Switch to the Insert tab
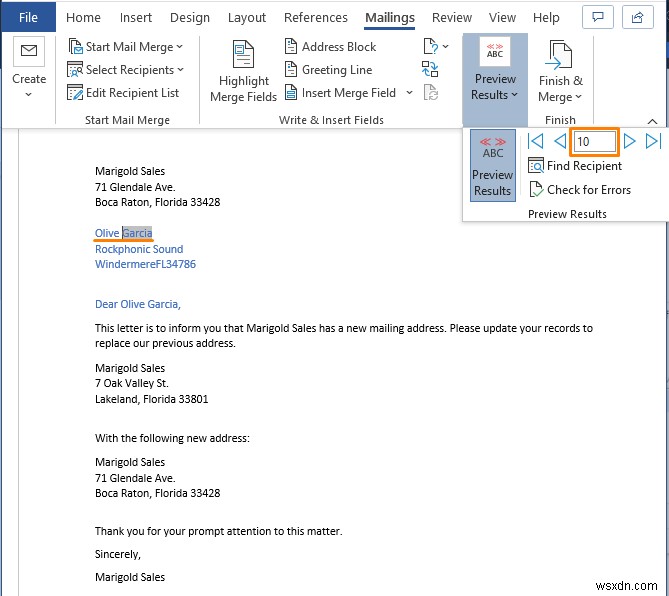This screenshot has height=596, width=669. [136, 17]
